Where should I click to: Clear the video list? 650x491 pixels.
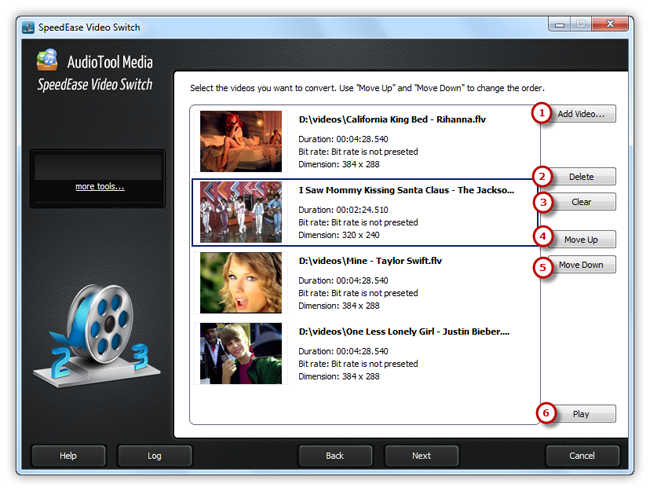pyautogui.click(x=581, y=202)
